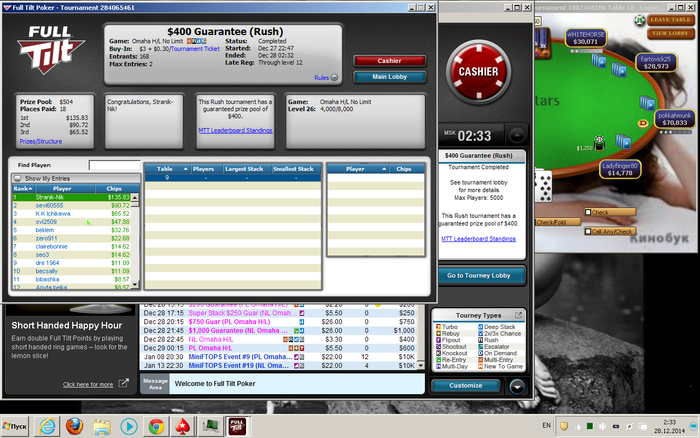Select table 9 row in the tables list
This screenshot has width=700, height=438.
[233, 178]
